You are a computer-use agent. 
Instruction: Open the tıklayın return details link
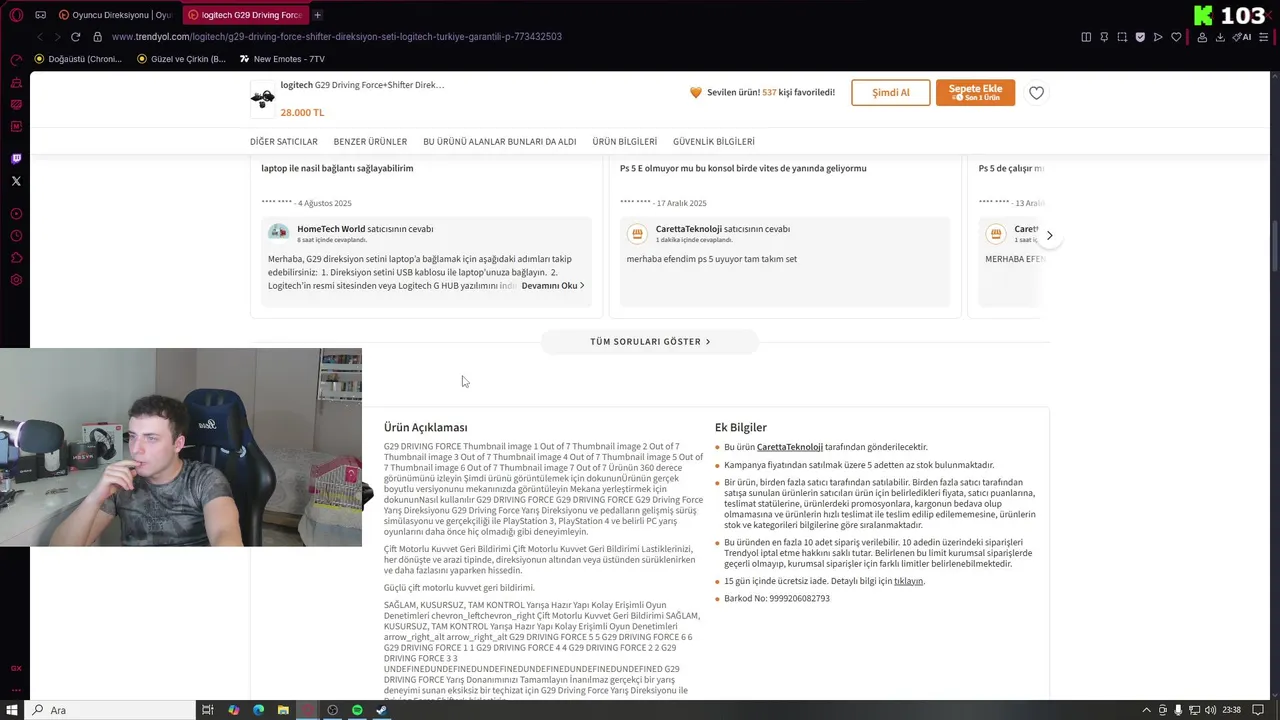point(909,581)
